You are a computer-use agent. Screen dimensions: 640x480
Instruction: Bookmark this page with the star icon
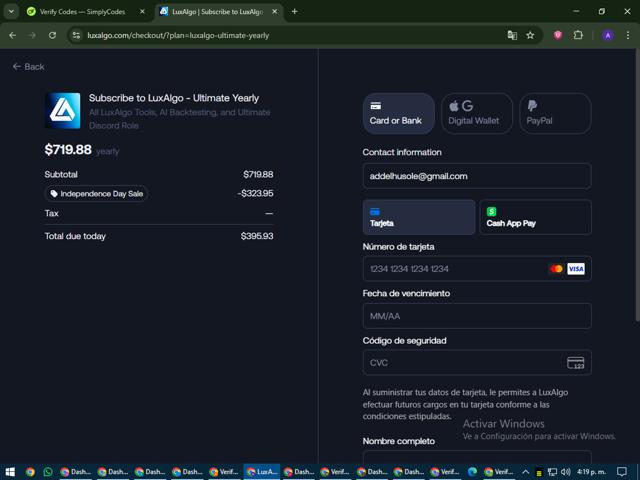(530, 36)
